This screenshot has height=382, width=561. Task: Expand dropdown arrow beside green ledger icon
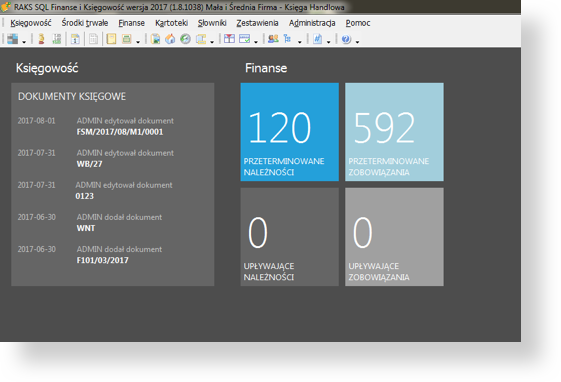click(x=138, y=42)
